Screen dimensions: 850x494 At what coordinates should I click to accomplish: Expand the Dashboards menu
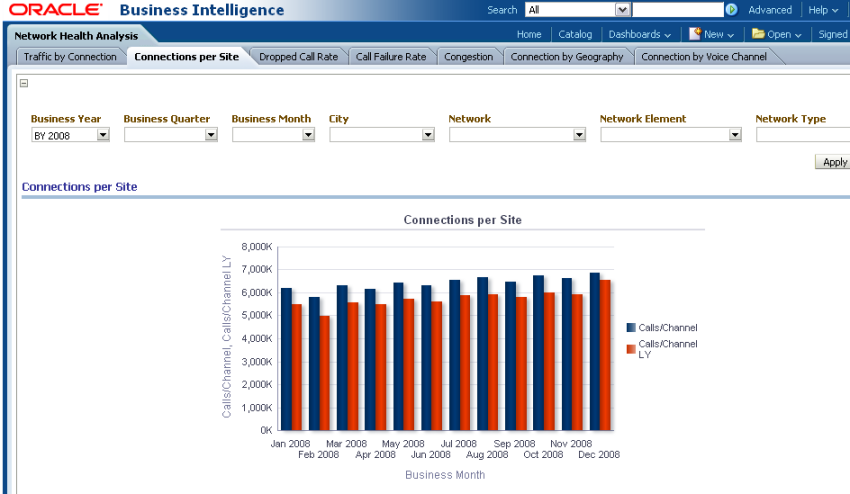(x=640, y=34)
